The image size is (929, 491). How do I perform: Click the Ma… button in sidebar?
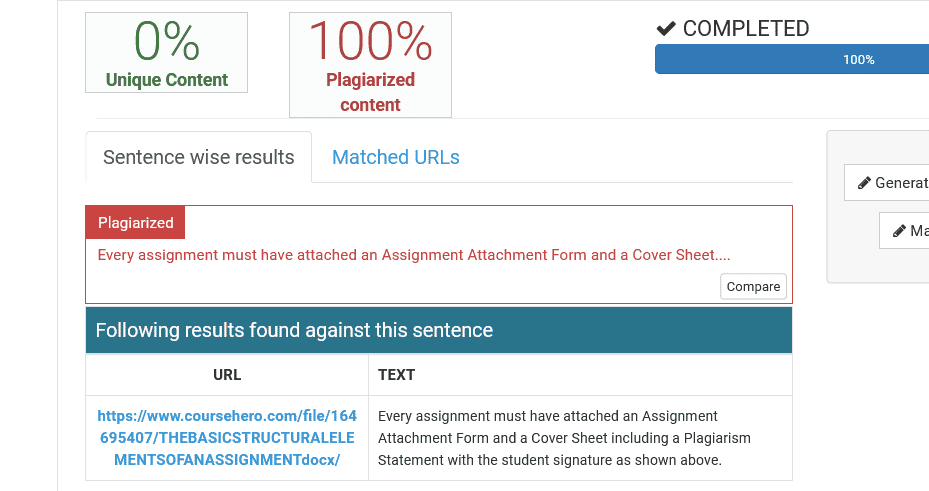pos(904,230)
